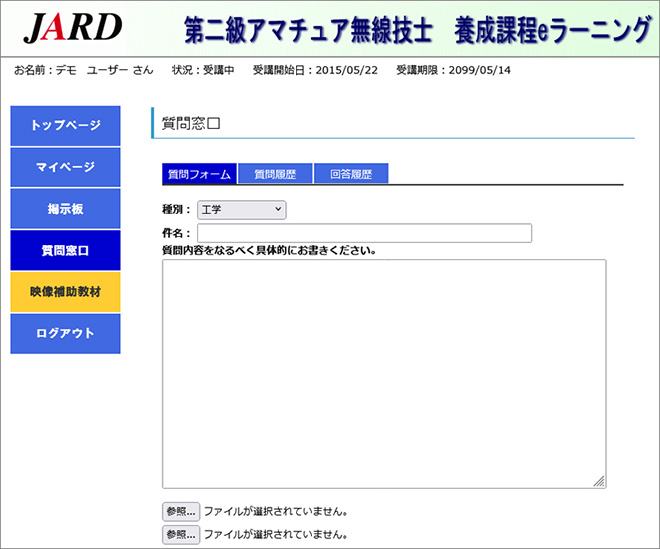Image resolution: width=660 pixels, height=549 pixels.
Task: Open the 掲示板 bulletin board
Action: coord(65,208)
